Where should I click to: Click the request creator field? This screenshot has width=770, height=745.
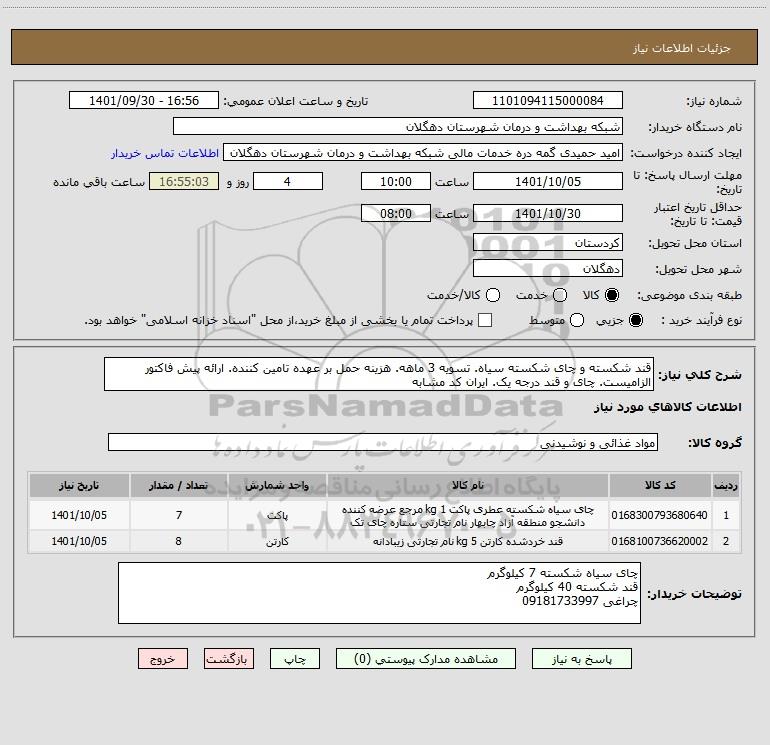423,152
